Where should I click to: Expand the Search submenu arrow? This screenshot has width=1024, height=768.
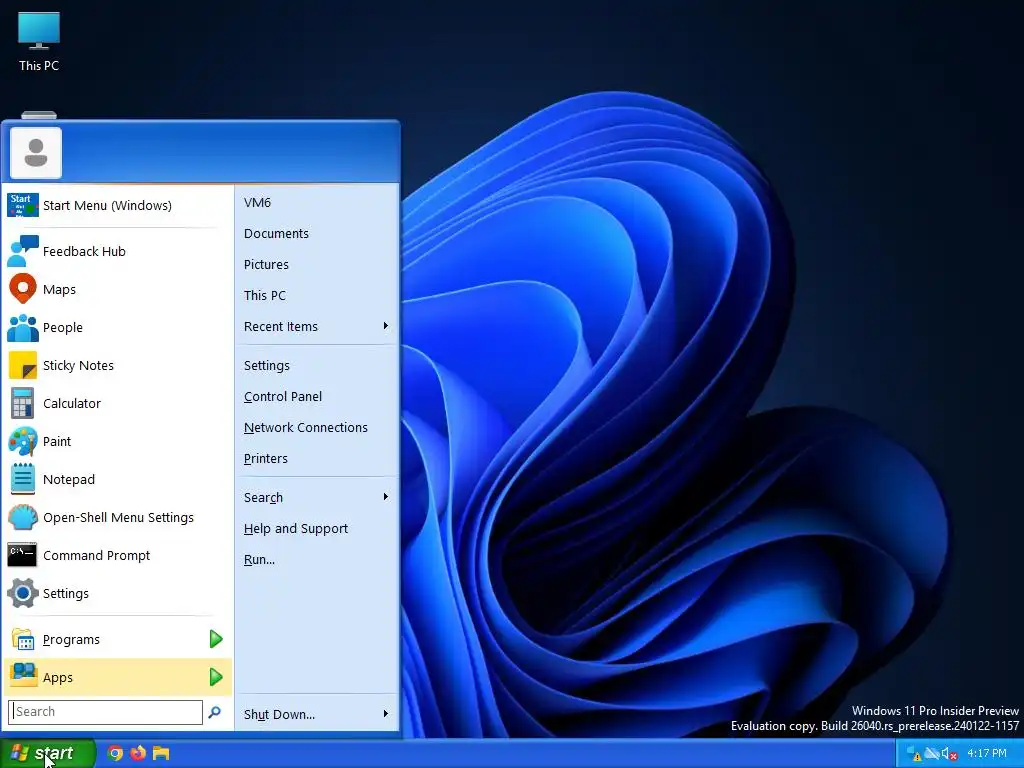click(385, 497)
